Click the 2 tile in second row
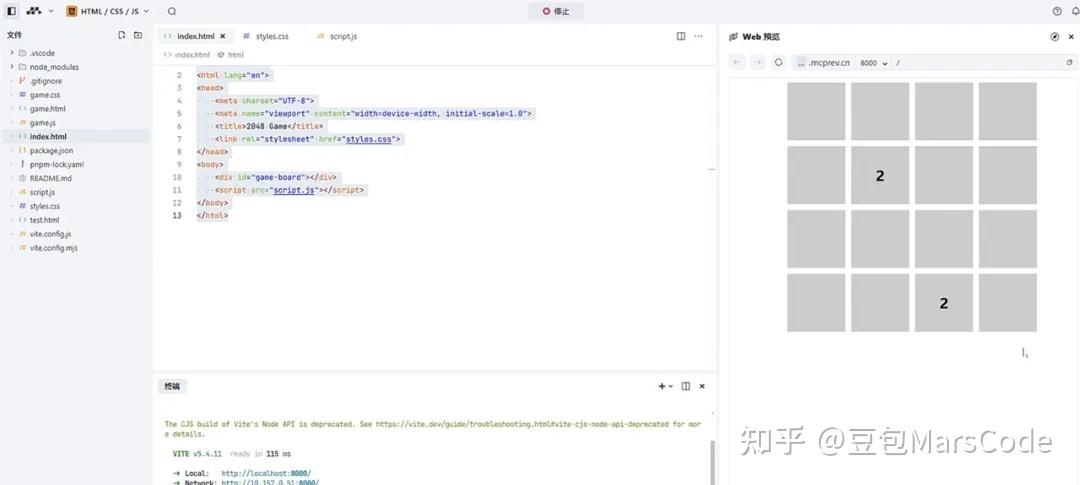This screenshot has width=1080, height=485. point(880,175)
